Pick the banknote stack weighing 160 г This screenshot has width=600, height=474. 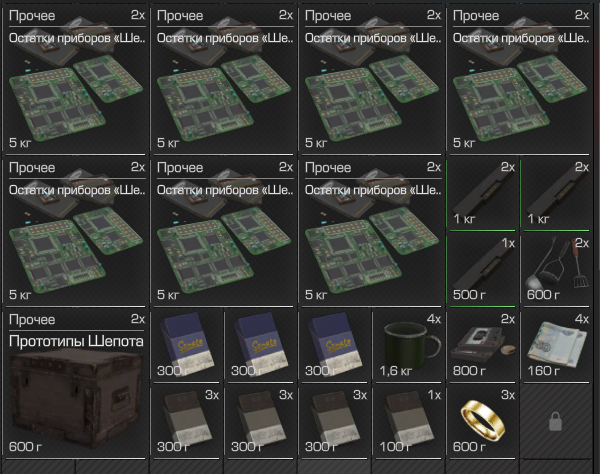[556, 346]
